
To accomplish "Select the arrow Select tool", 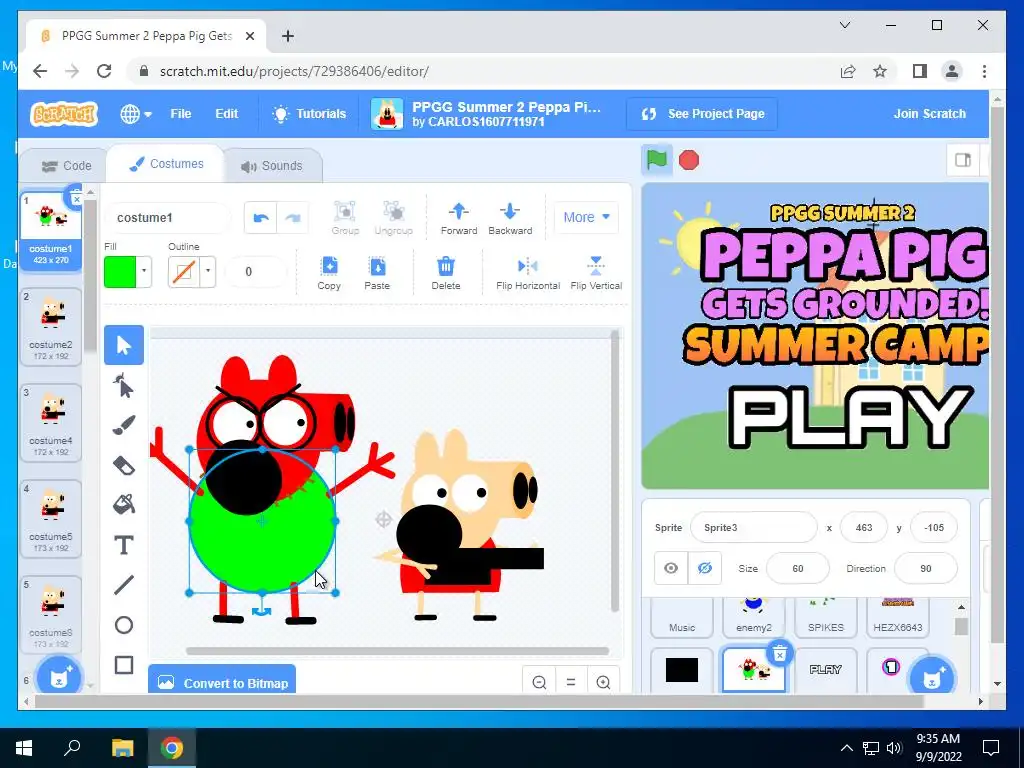I will tap(124, 345).
